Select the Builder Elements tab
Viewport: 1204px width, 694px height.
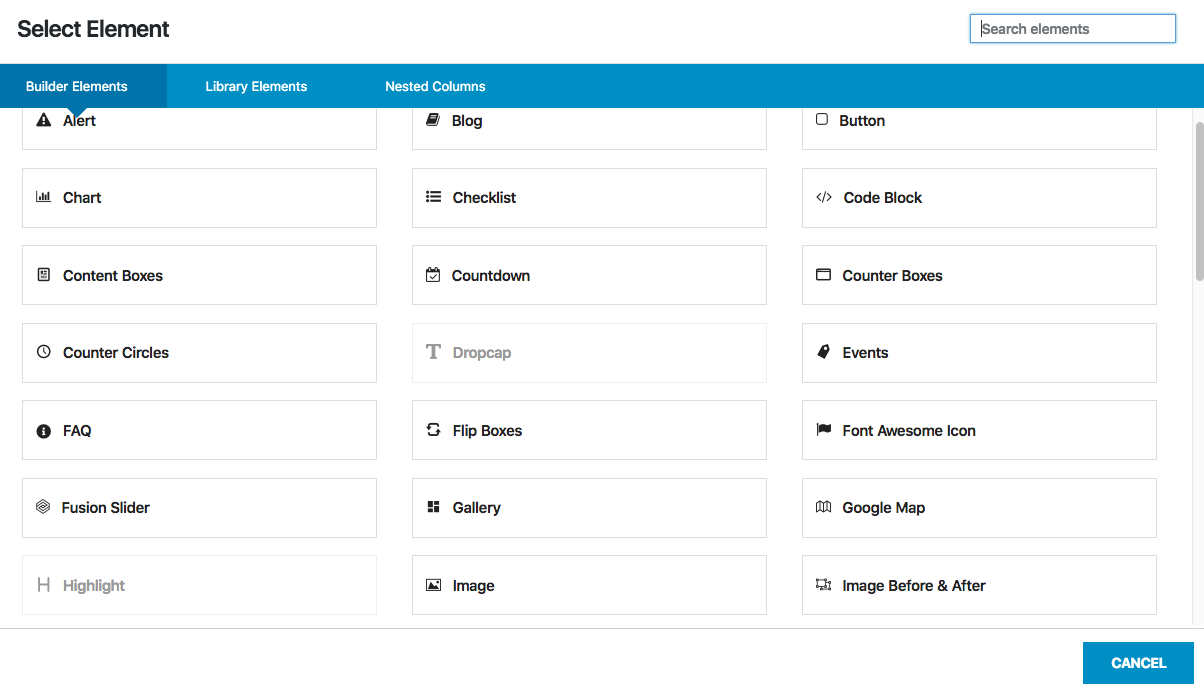pyautogui.click(x=77, y=86)
